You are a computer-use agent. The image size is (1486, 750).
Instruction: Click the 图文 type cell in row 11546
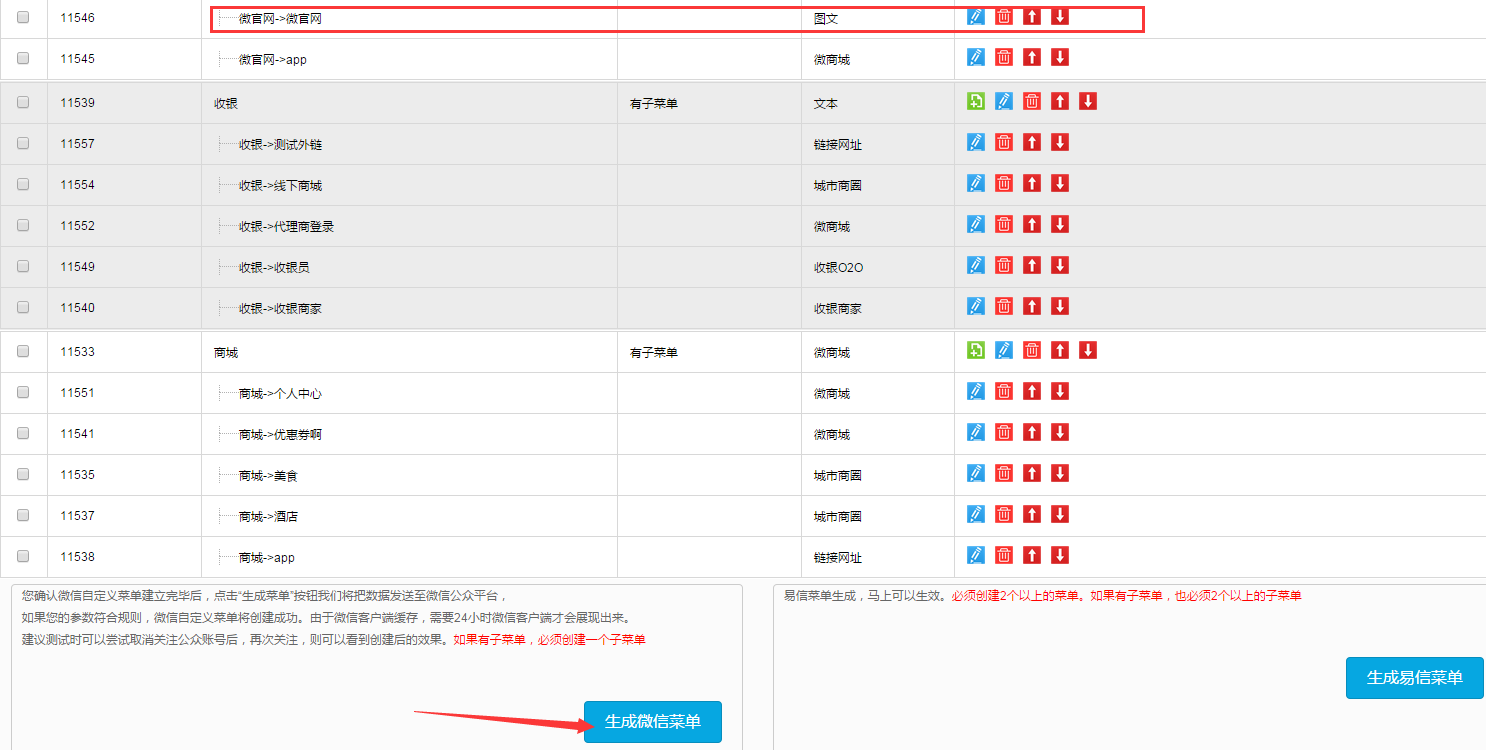point(826,19)
